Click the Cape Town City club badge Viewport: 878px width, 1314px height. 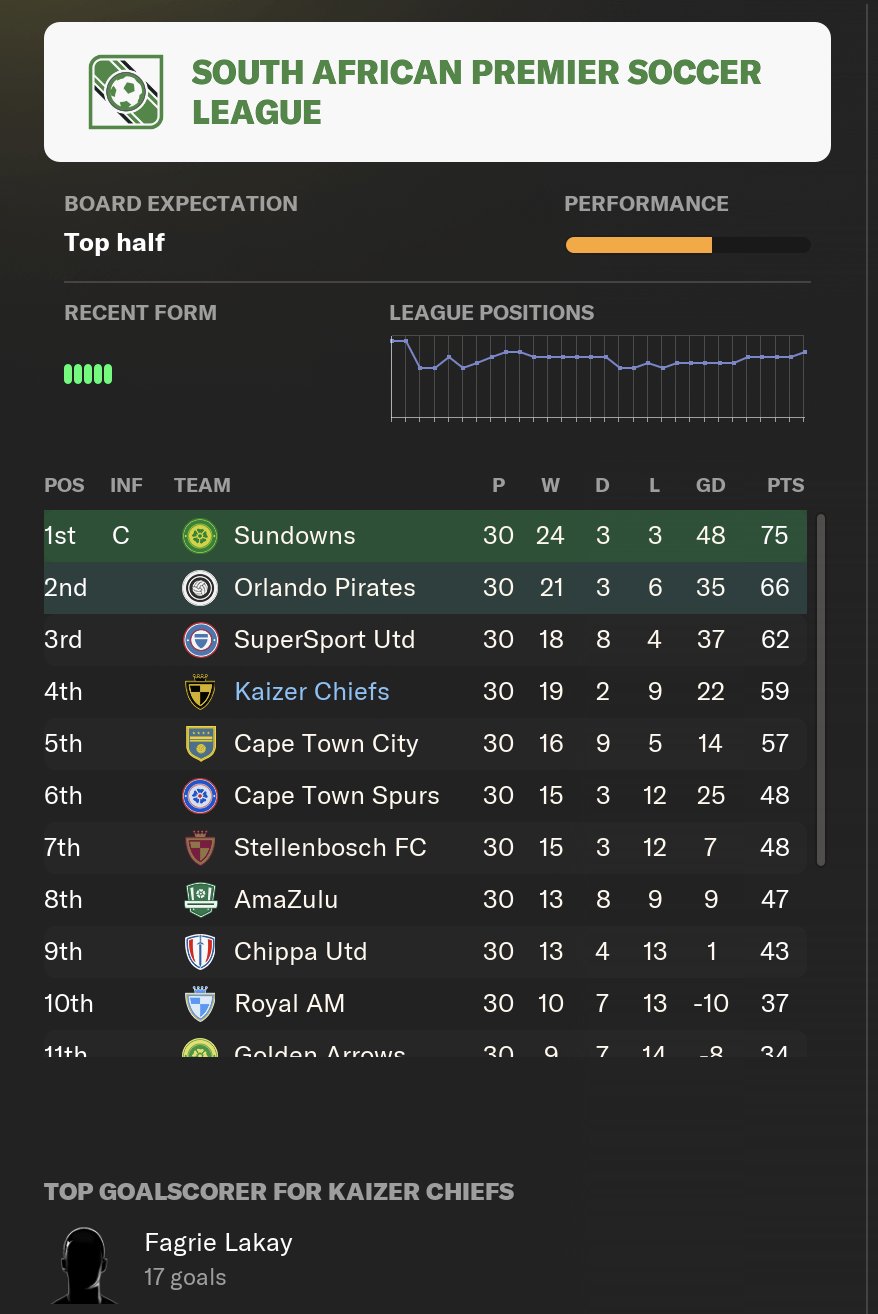(200, 744)
